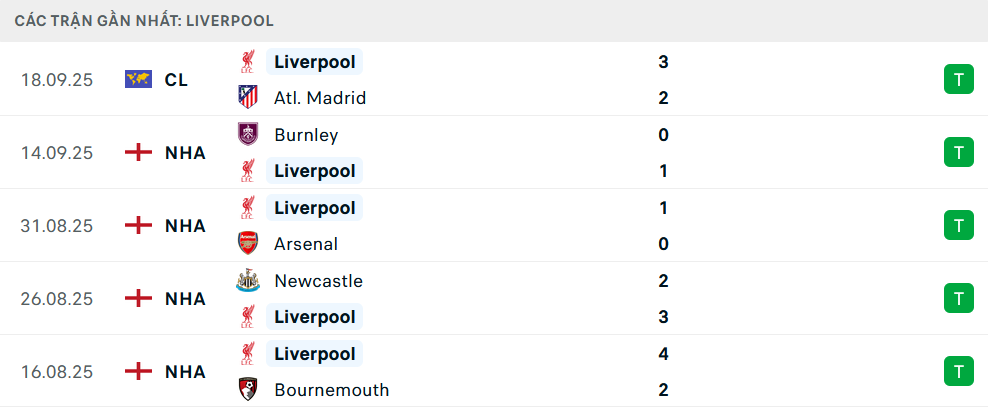
Task: Click the 26.08.25 match date
Action: [57, 299]
